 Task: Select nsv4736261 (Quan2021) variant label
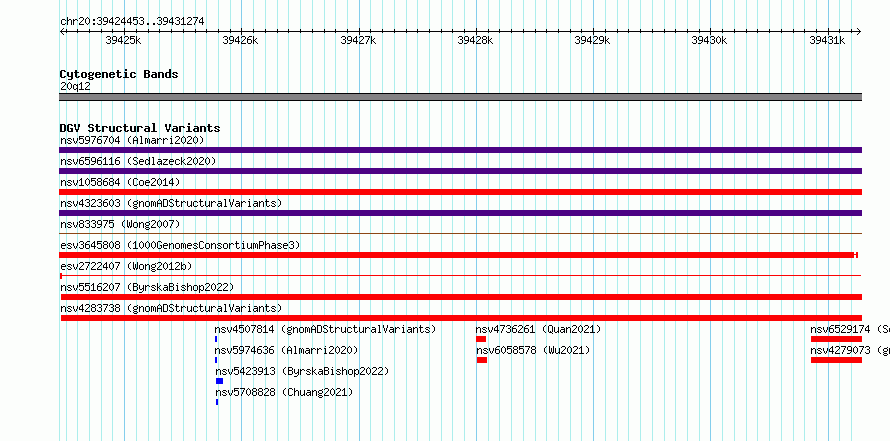538,329
